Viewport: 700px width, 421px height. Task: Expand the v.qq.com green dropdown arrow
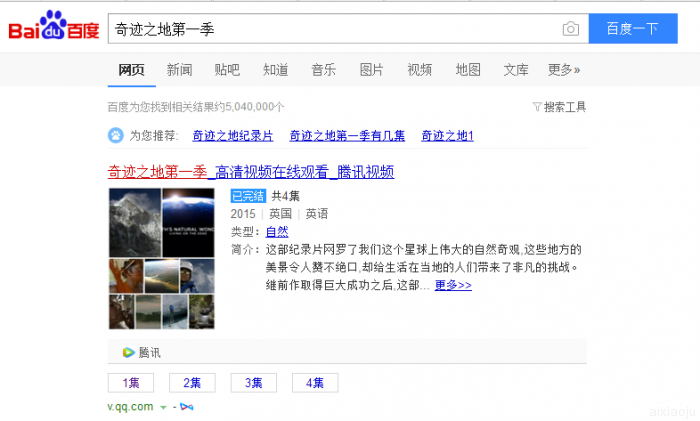click(x=162, y=407)
